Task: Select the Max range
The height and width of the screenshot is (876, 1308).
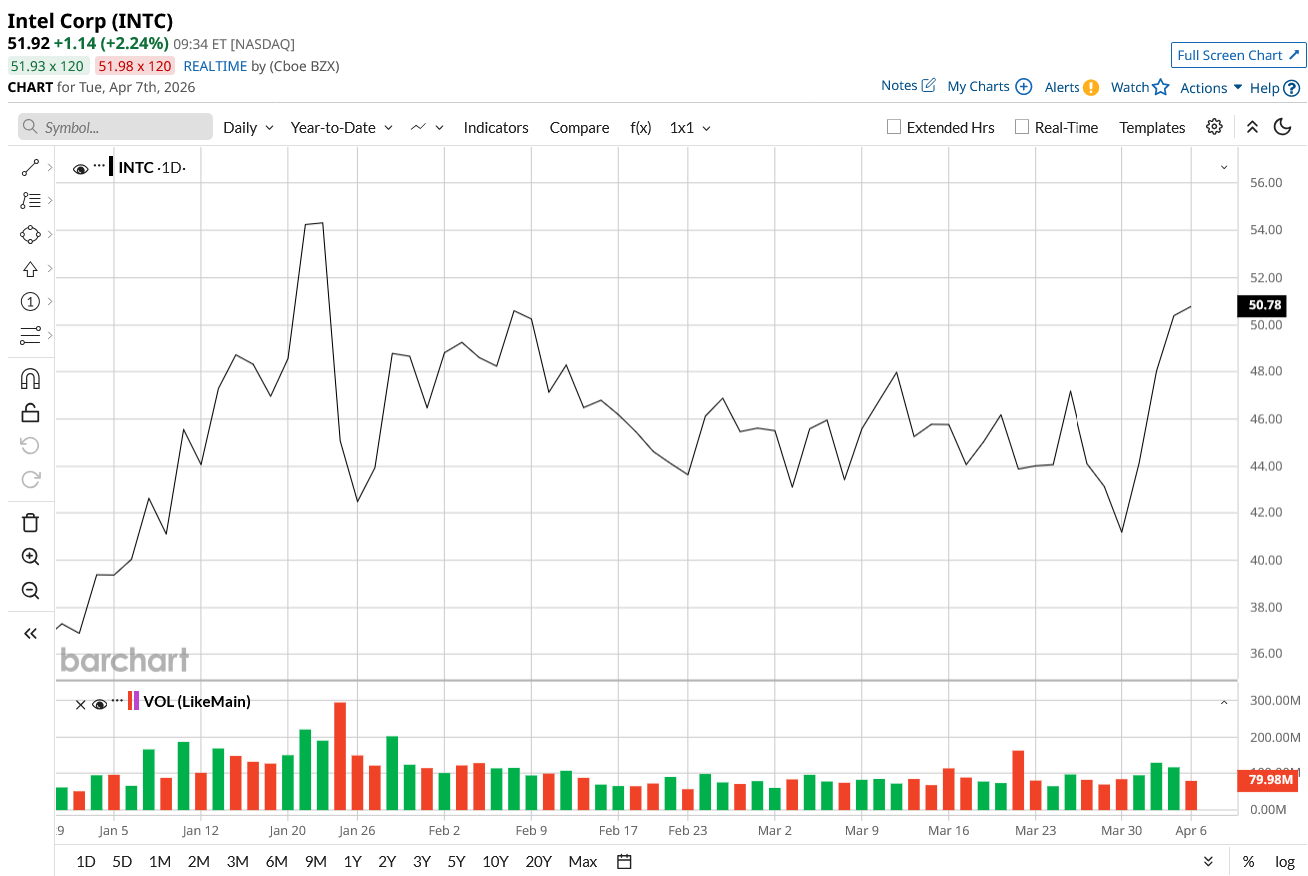Action: (582, 862)
